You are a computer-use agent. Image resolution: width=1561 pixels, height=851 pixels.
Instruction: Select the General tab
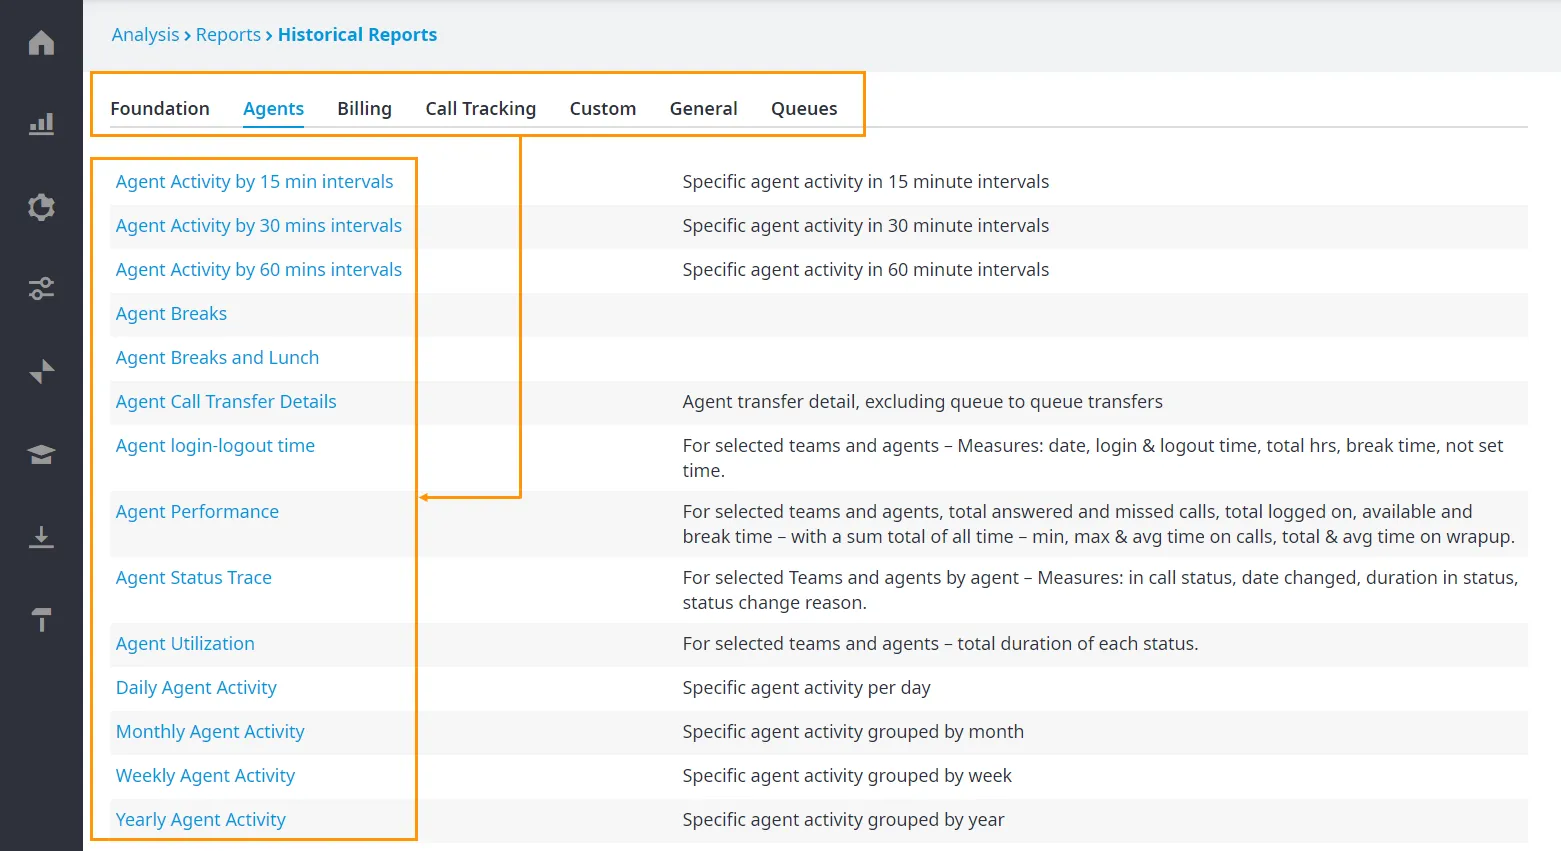click(x=703, y=109)
